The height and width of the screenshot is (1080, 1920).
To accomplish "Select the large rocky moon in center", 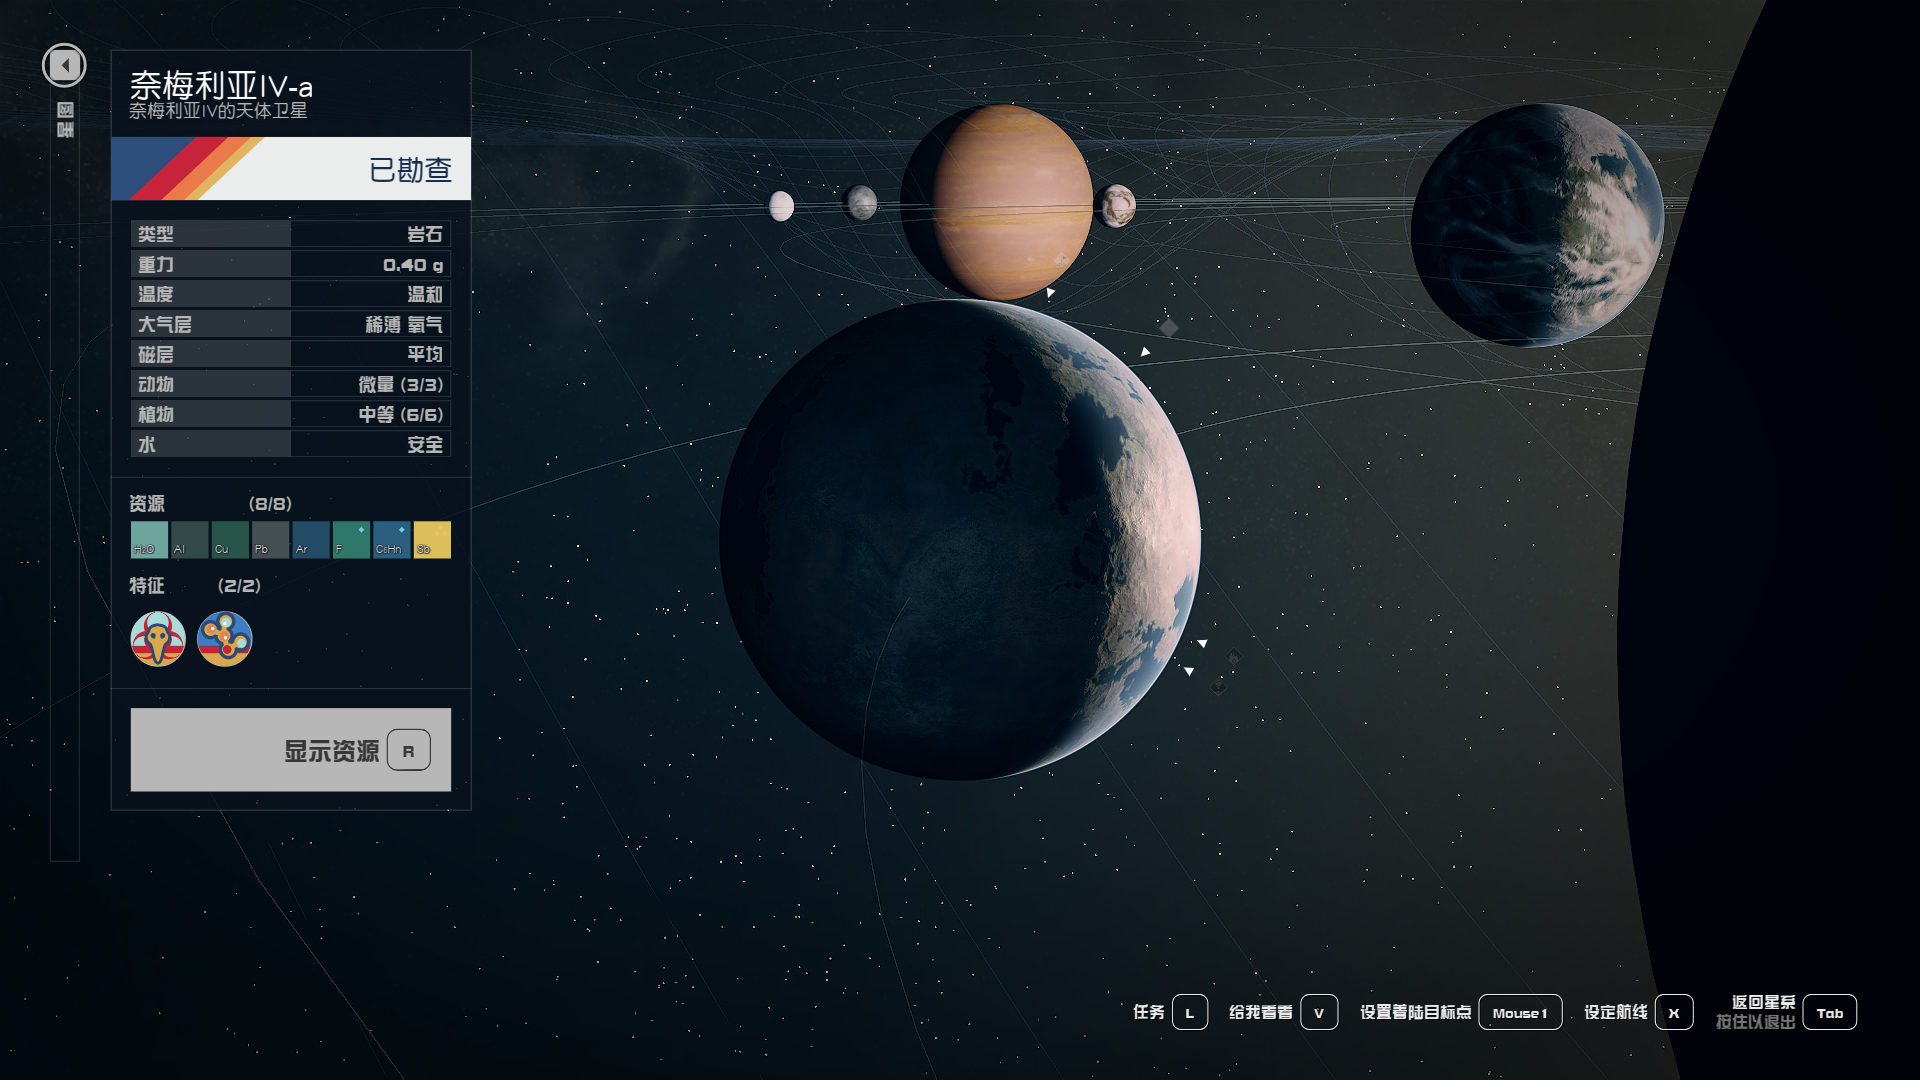I will pos(960,540).
